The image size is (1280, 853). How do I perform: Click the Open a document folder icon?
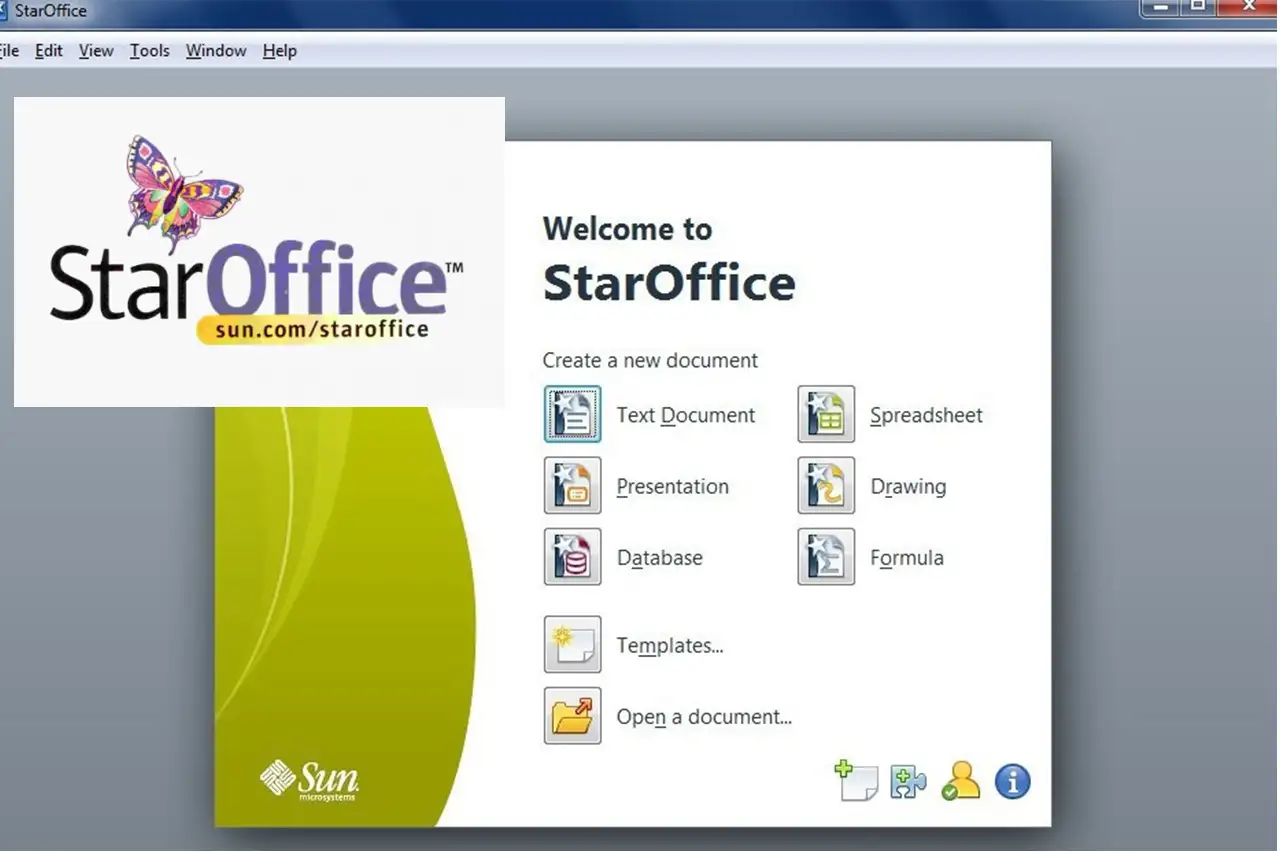[572, 716]
